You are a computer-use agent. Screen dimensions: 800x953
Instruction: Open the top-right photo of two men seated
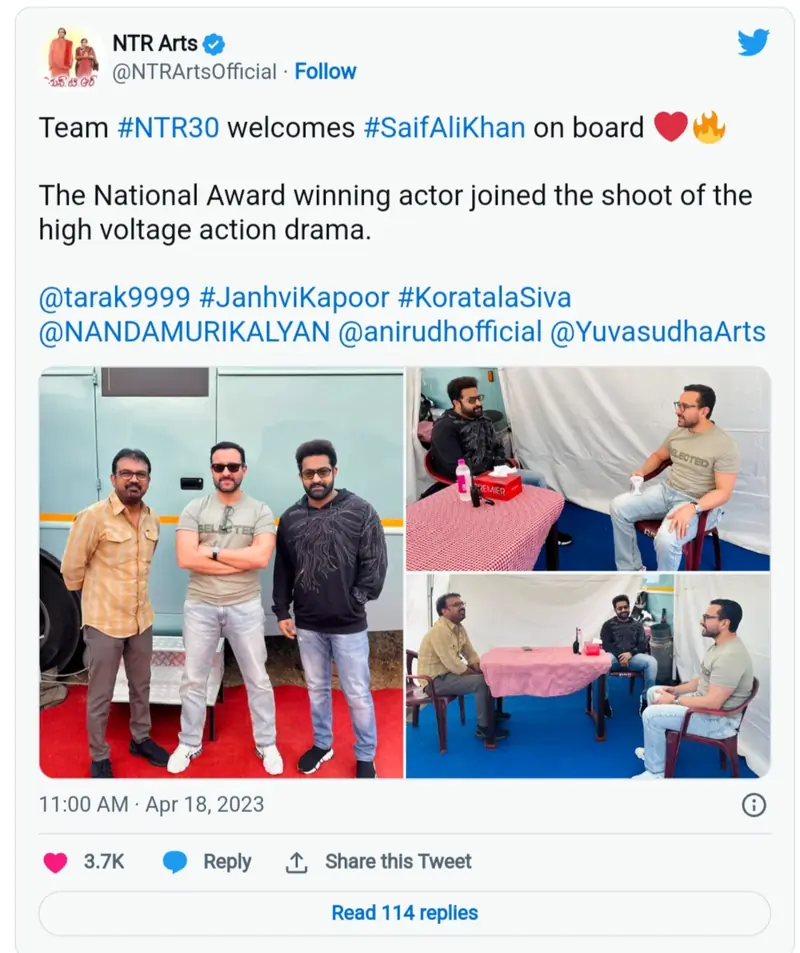pyautogui.click(x=588, y=469)
